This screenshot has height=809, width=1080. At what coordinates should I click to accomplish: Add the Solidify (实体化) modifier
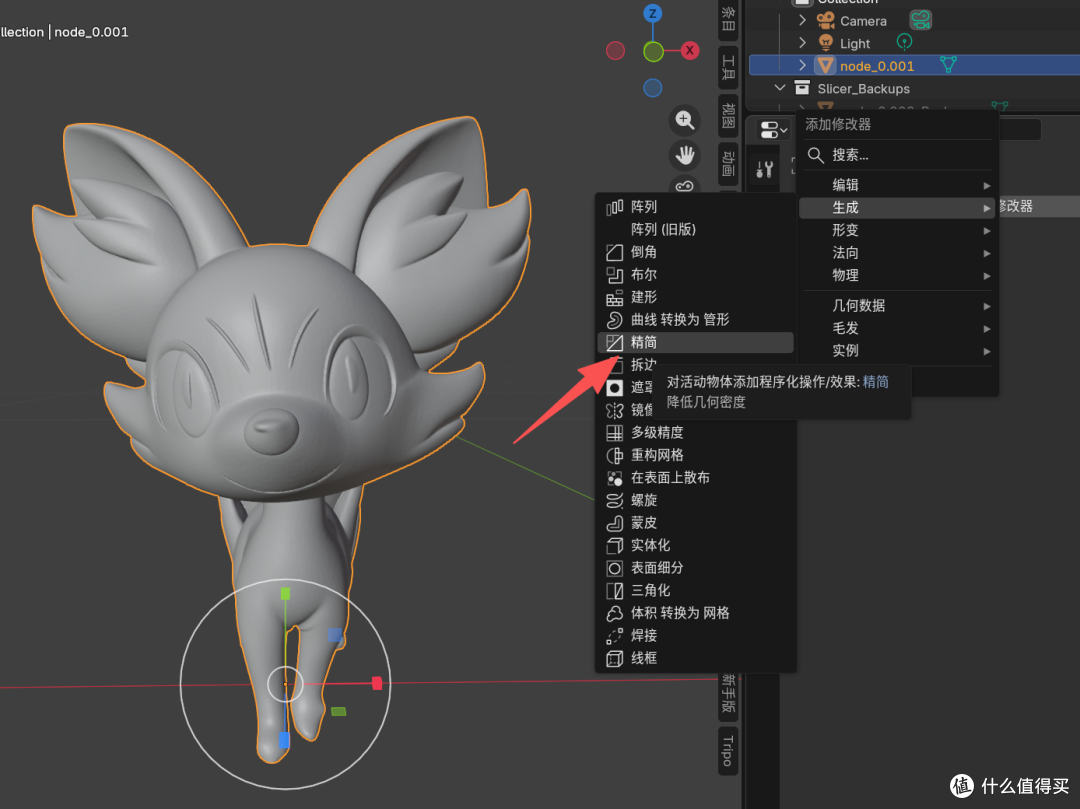(x=696, y=545)
